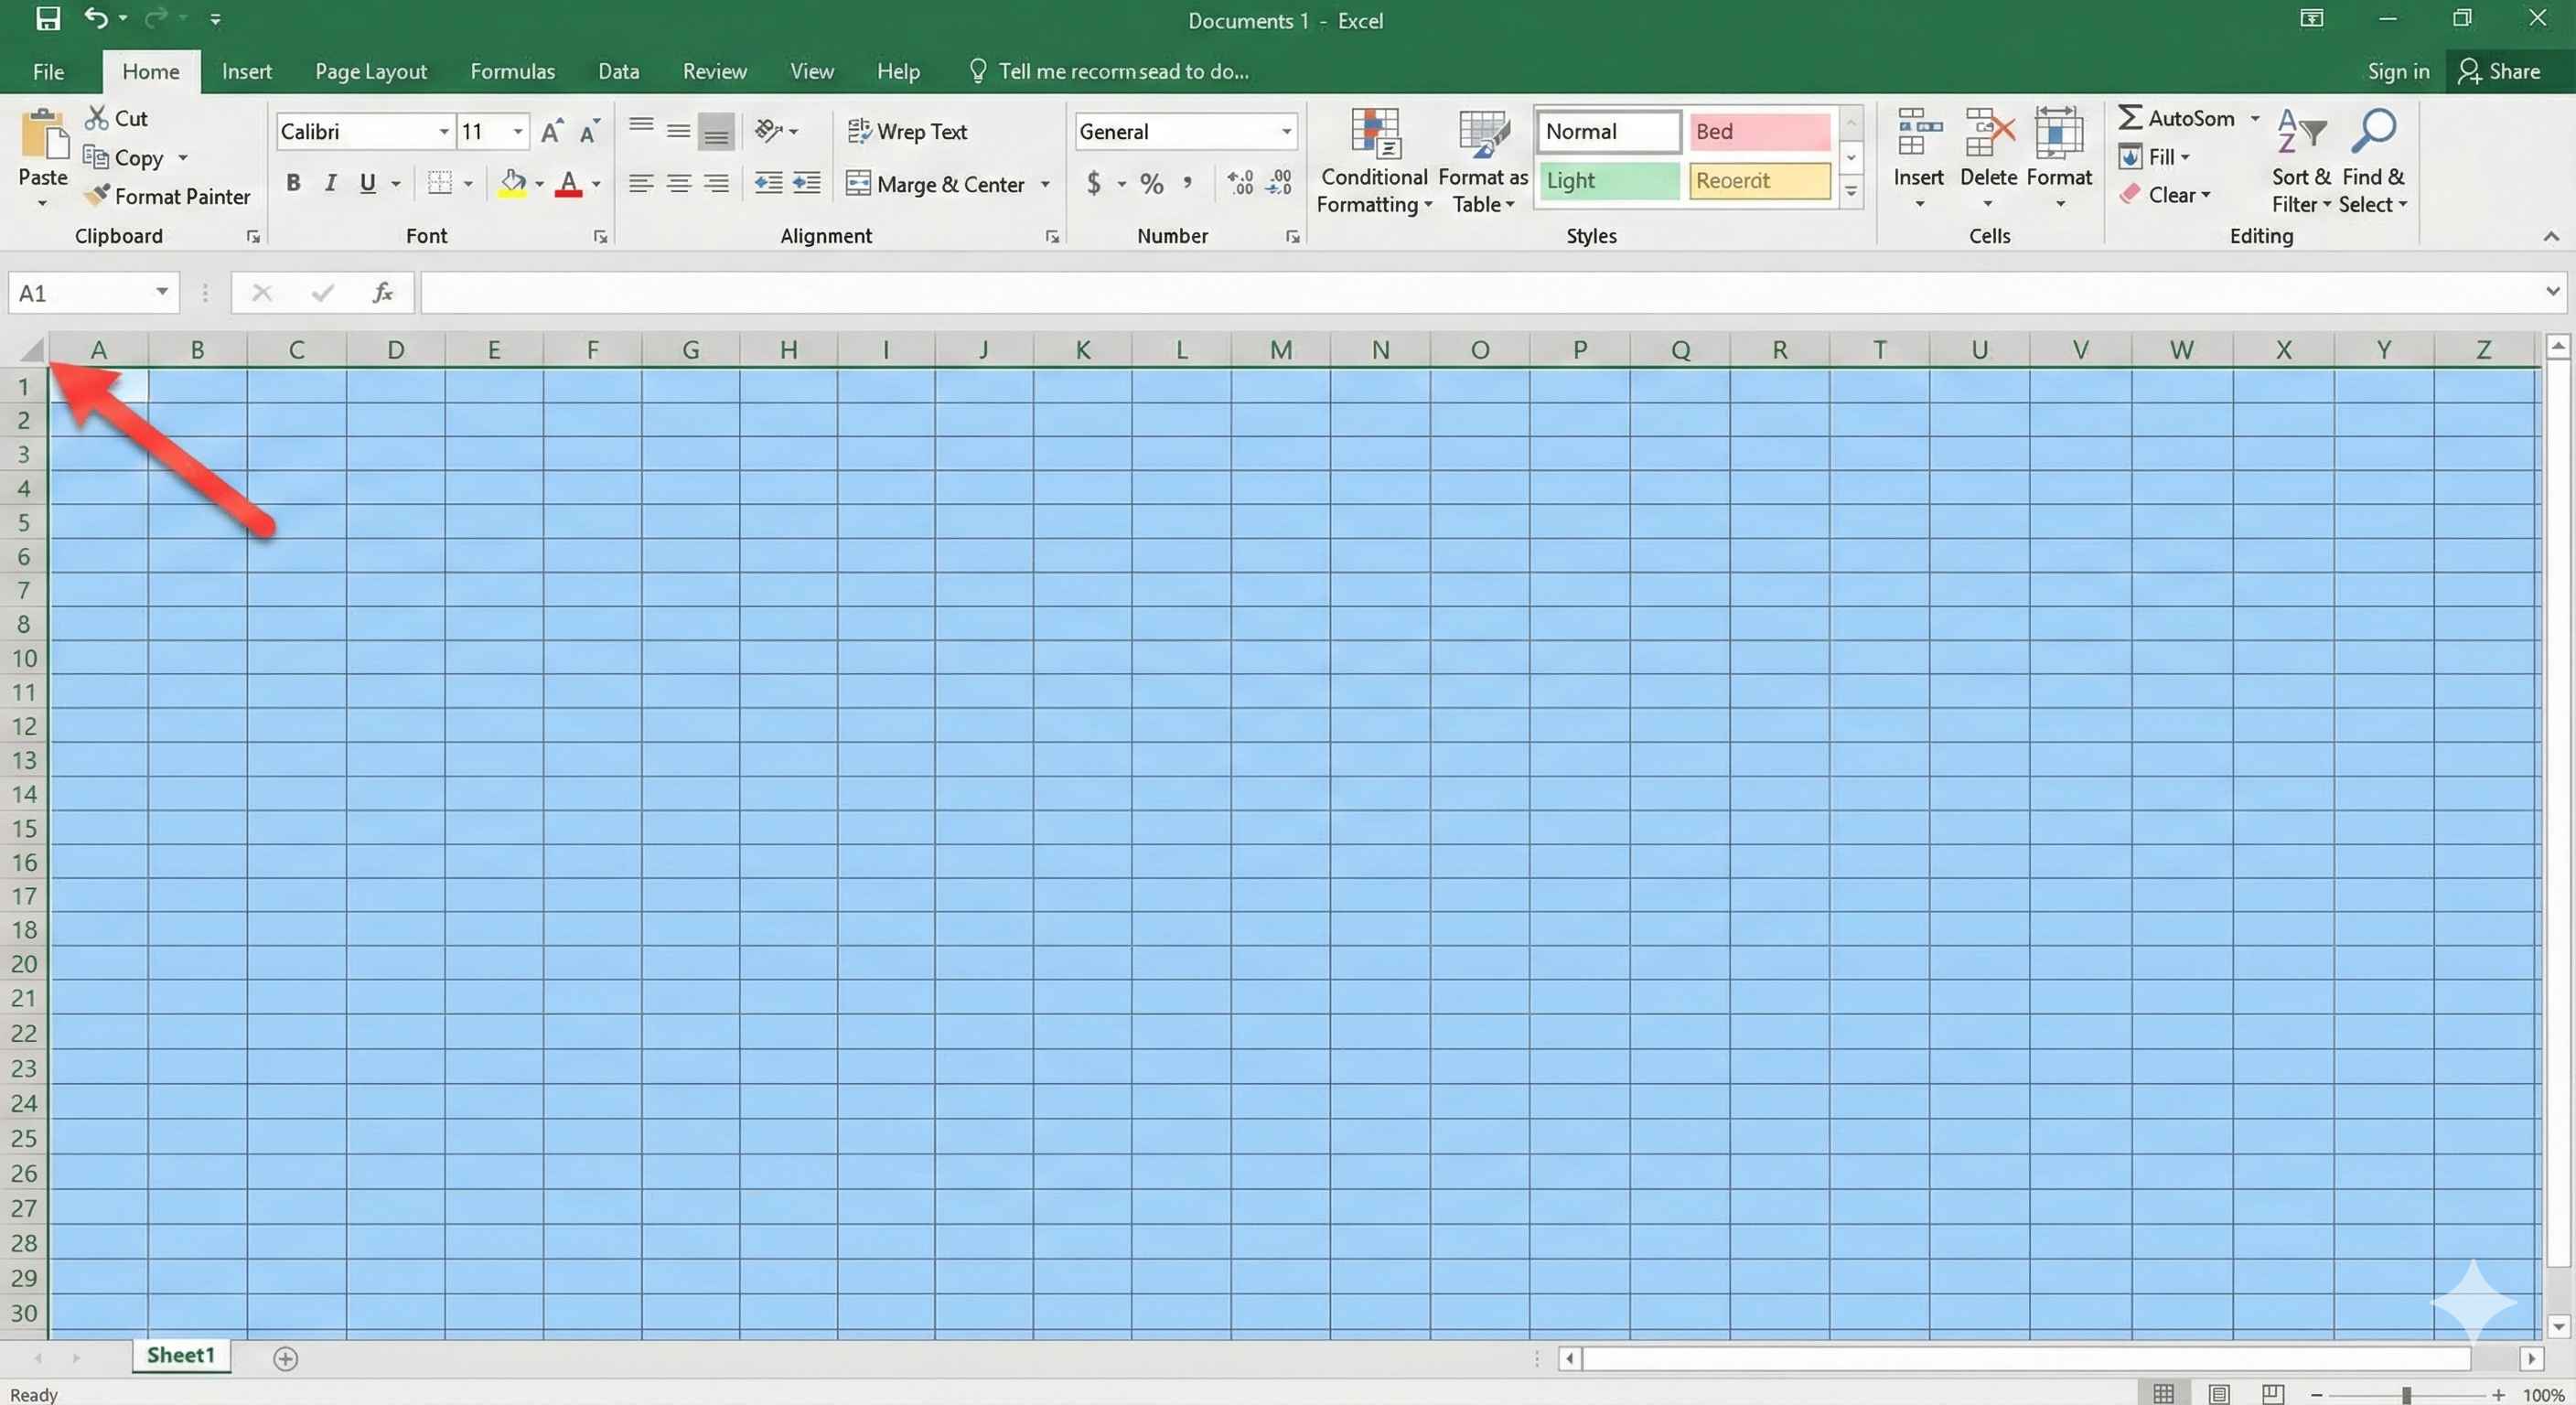Image resolution: width=2576 pixels, height=1405 pixels.
Task: Open the Name Box dropdown arrow
Action: point(161,292)
